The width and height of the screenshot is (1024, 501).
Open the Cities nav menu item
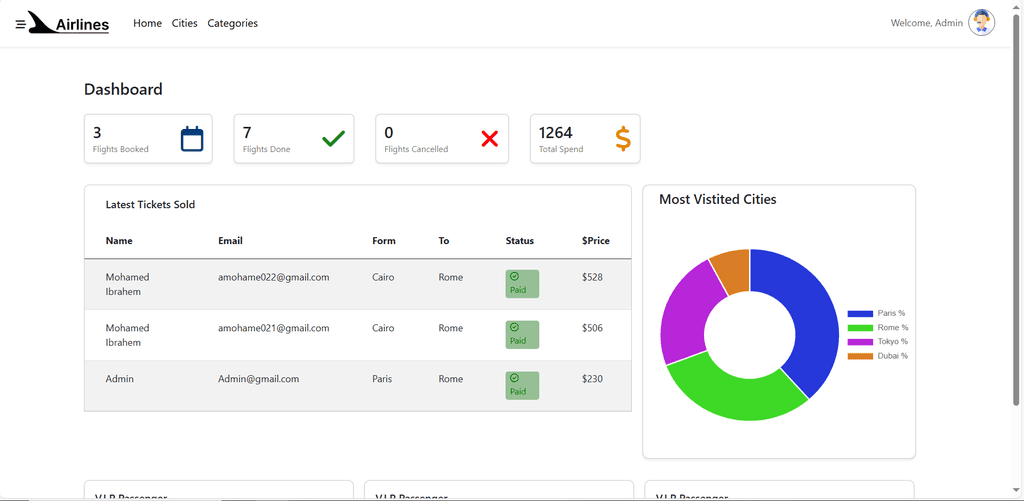pyautogui.click(x=185, y=23)
